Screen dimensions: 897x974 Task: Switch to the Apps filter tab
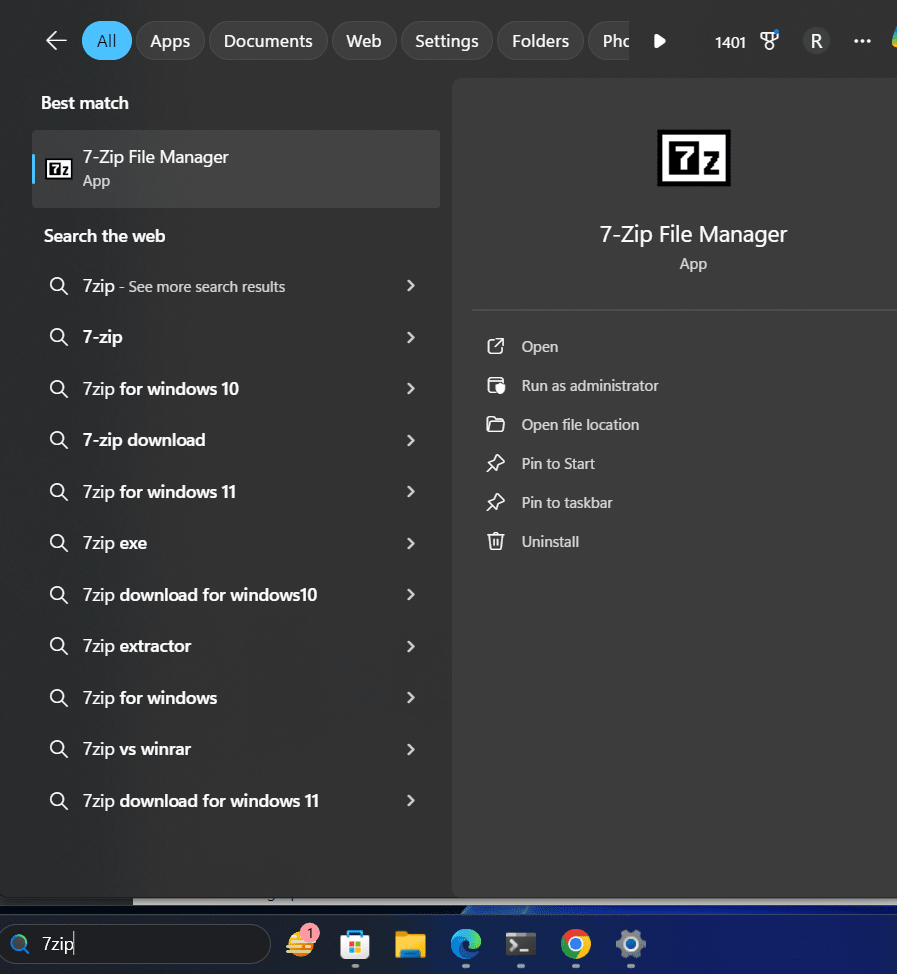click(x=170, y=41)
